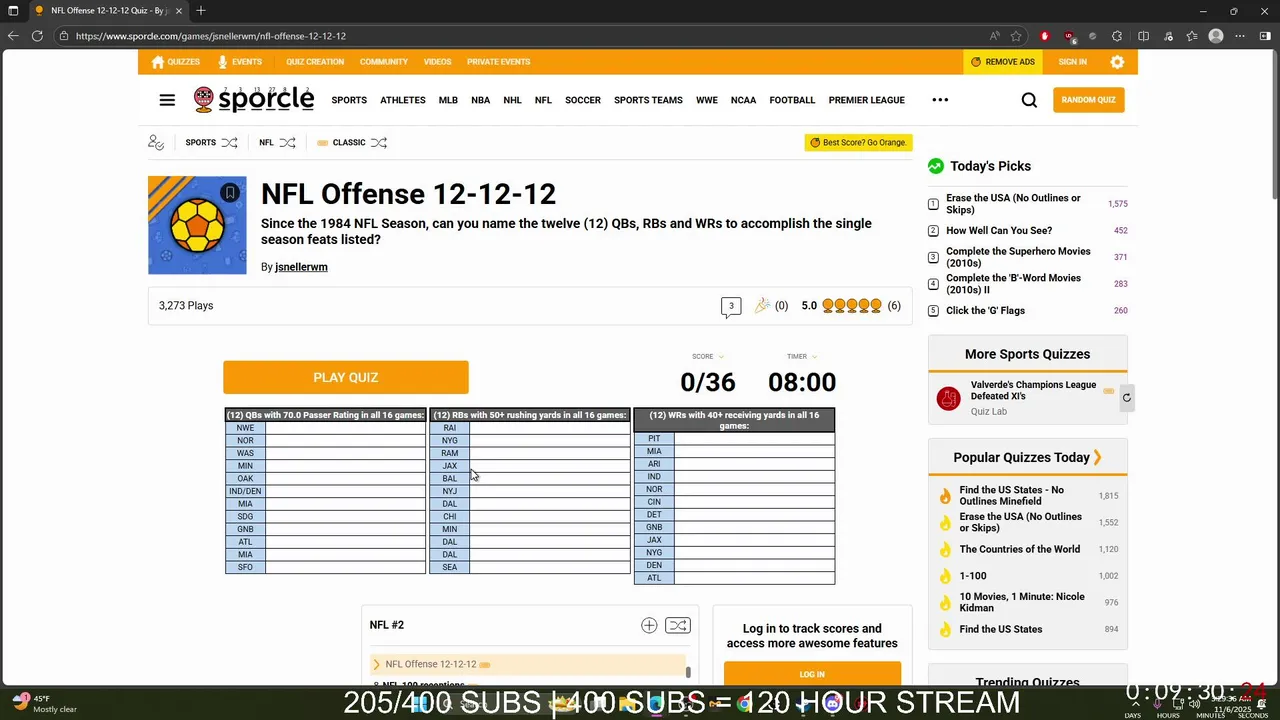The height and width of the screenshot is (720, 1280).
Task: Open the orange bar settings gear
Action: pos(1117,62)
